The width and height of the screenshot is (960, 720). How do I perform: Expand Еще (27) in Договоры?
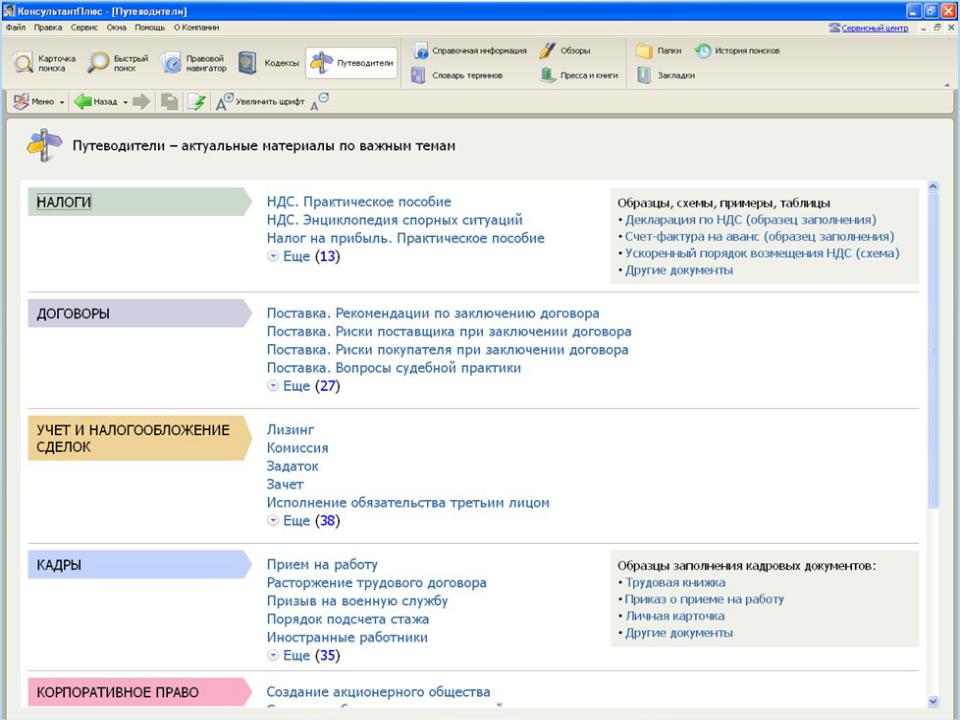coord(304,386)
